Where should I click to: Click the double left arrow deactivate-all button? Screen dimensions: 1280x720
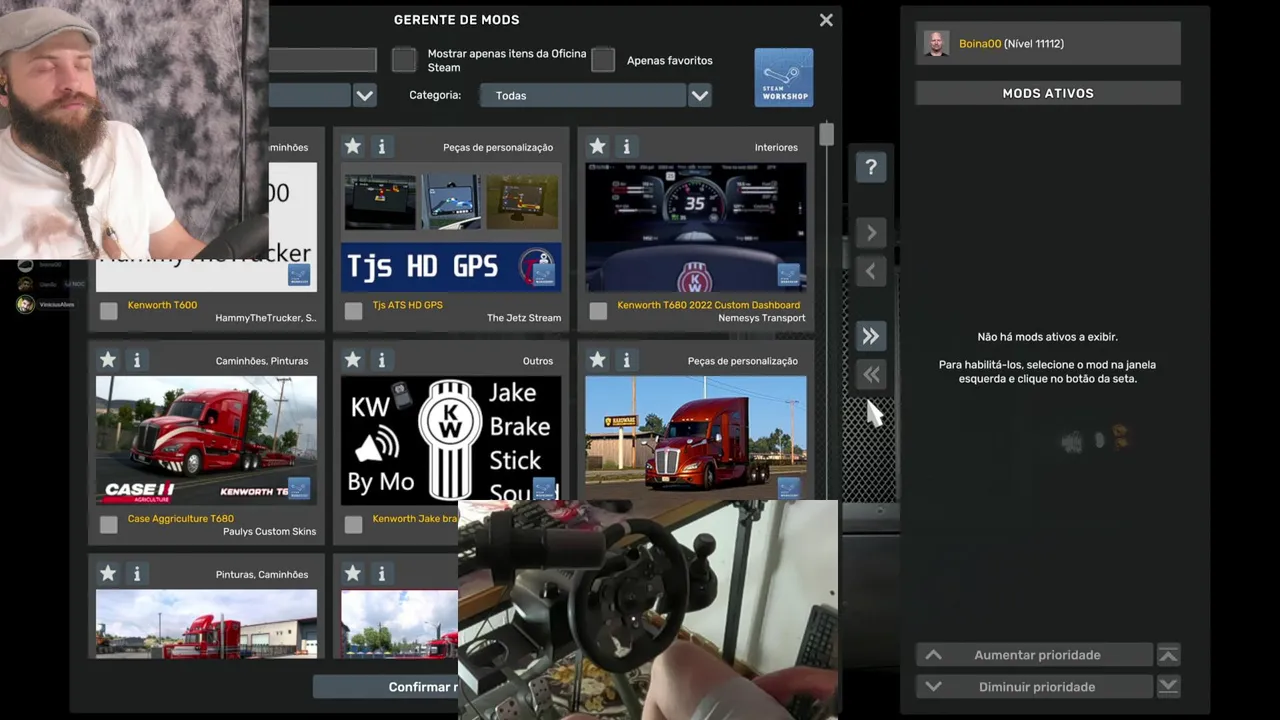871,375
